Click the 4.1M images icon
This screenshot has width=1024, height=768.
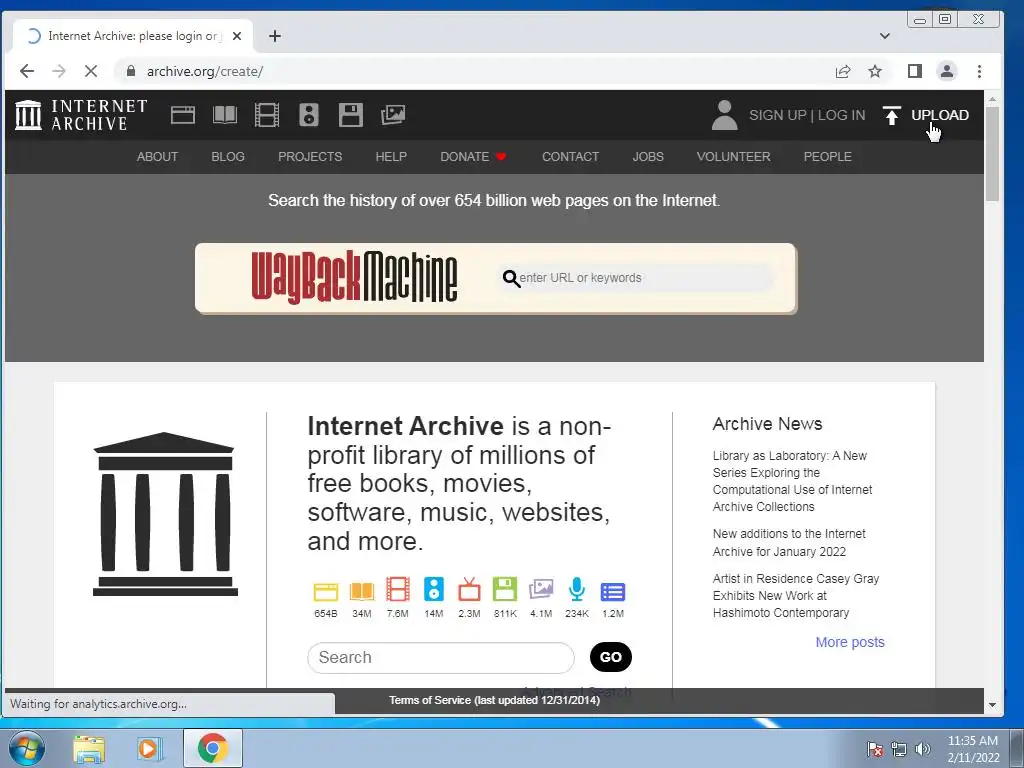[541, 589]
